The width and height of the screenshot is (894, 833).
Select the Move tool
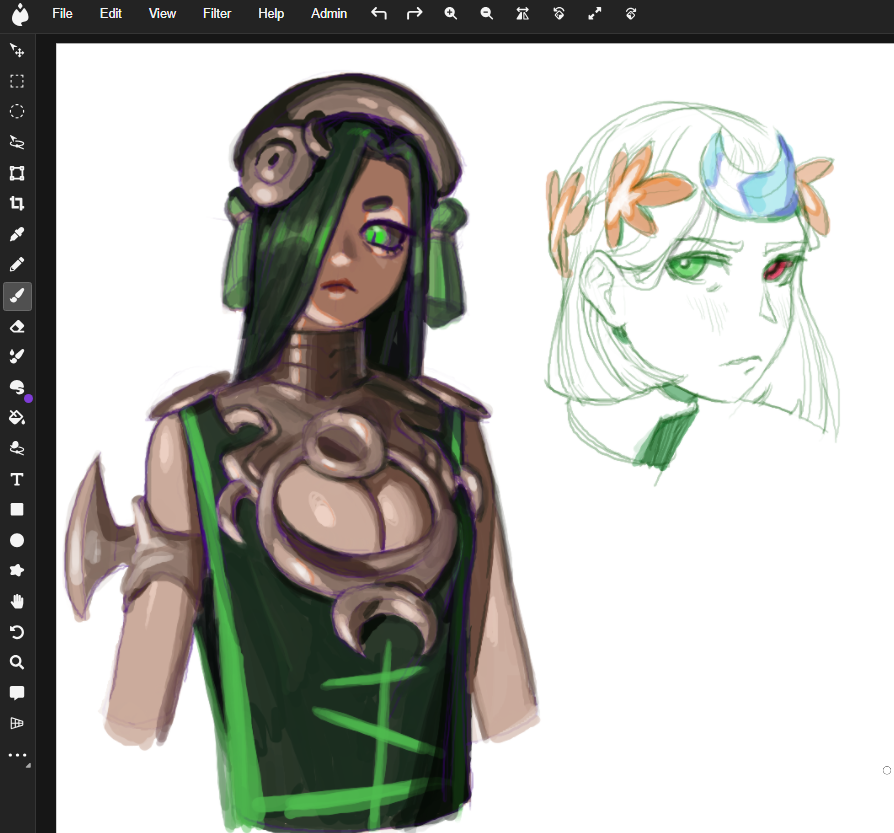tap(17, 51)
